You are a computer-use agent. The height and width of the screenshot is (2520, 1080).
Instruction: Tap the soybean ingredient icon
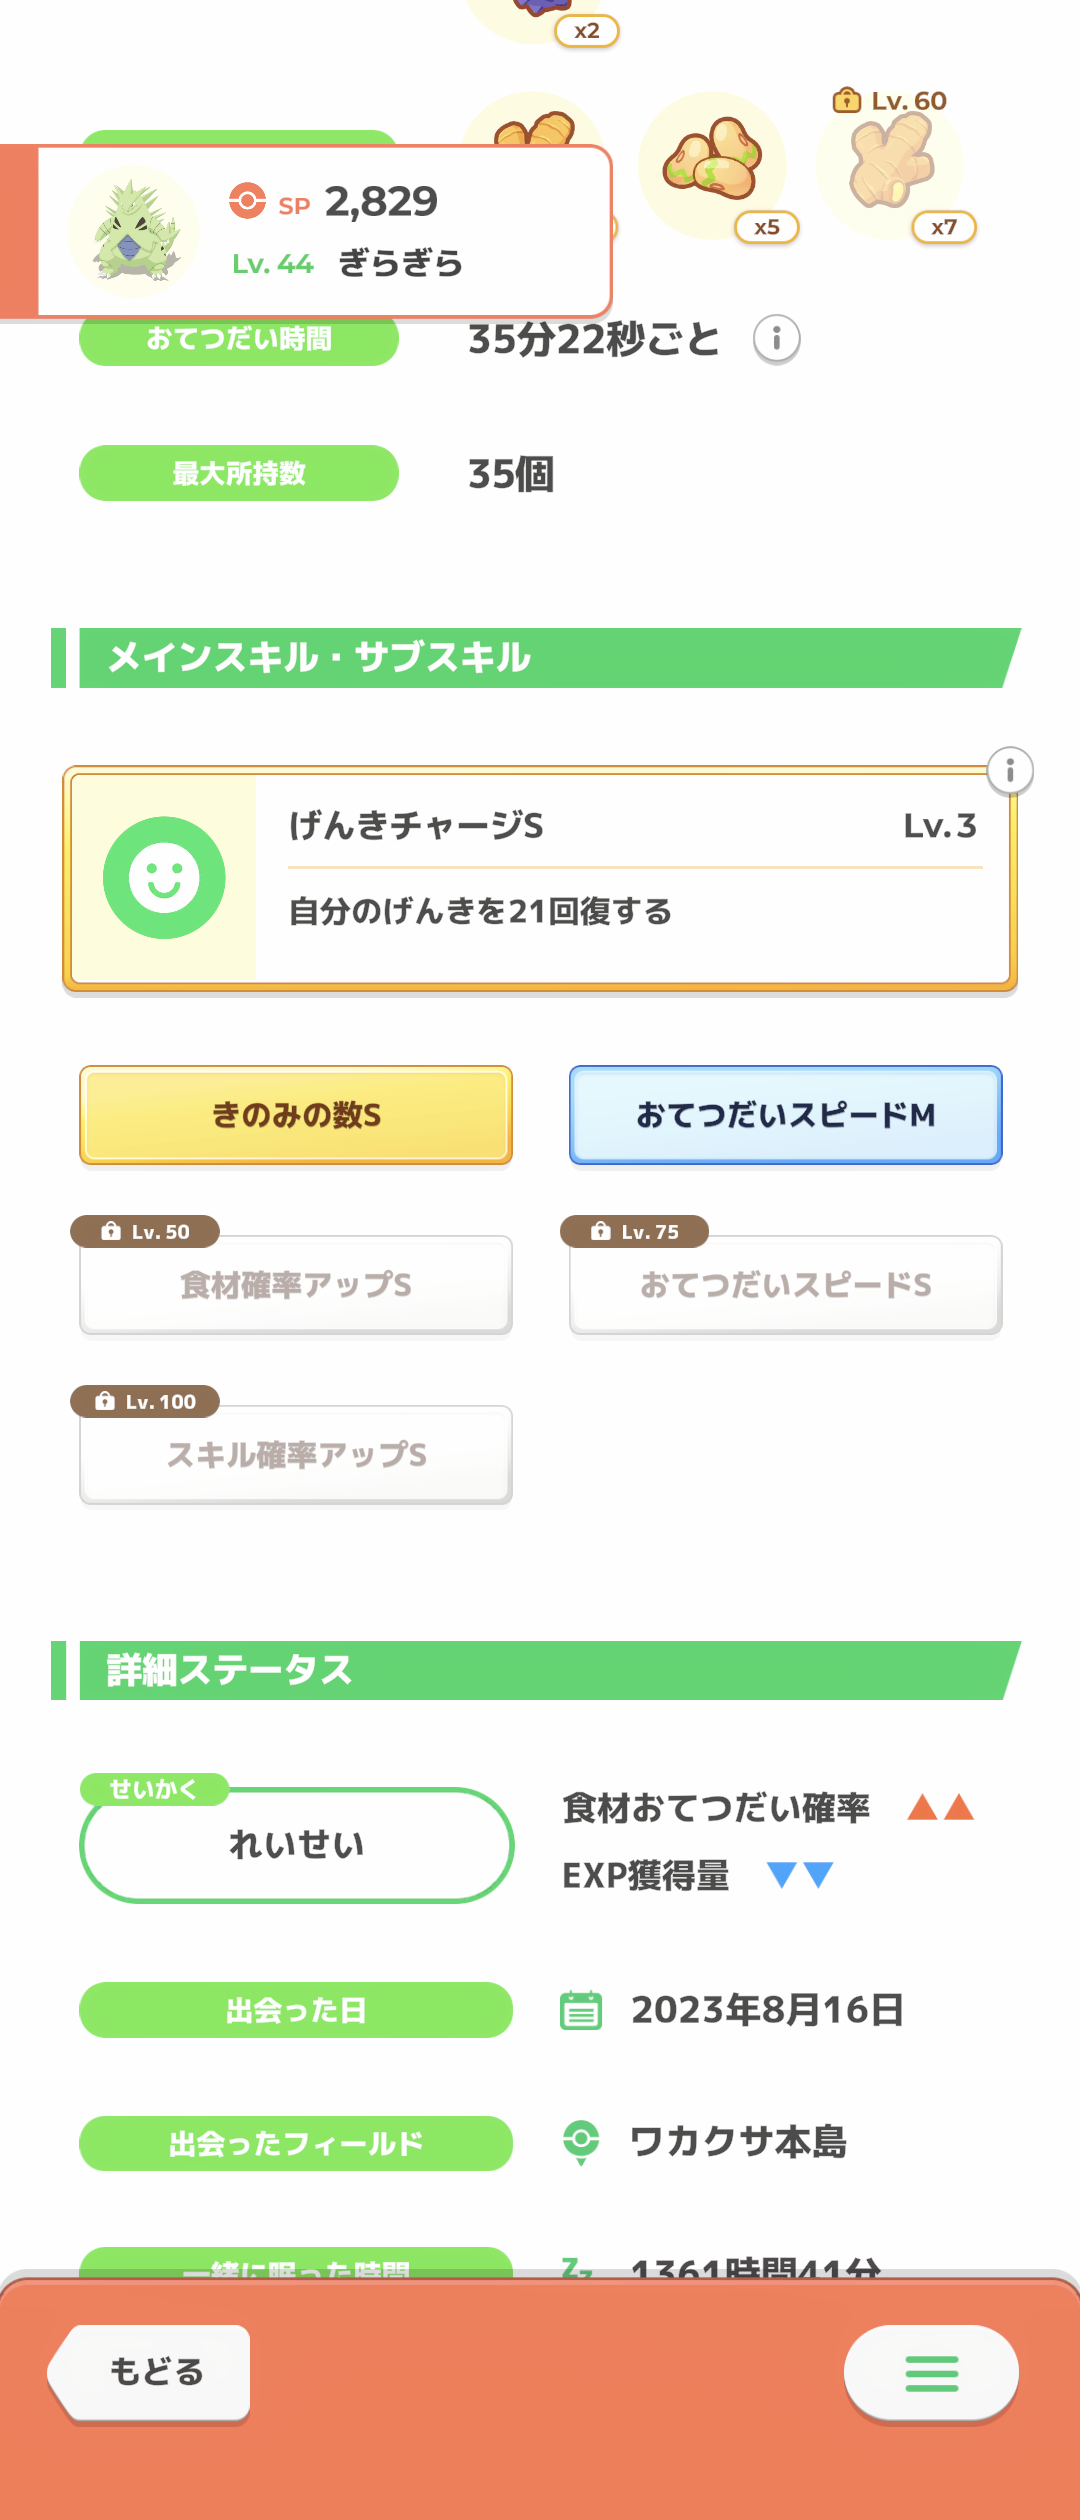[712, 164]
